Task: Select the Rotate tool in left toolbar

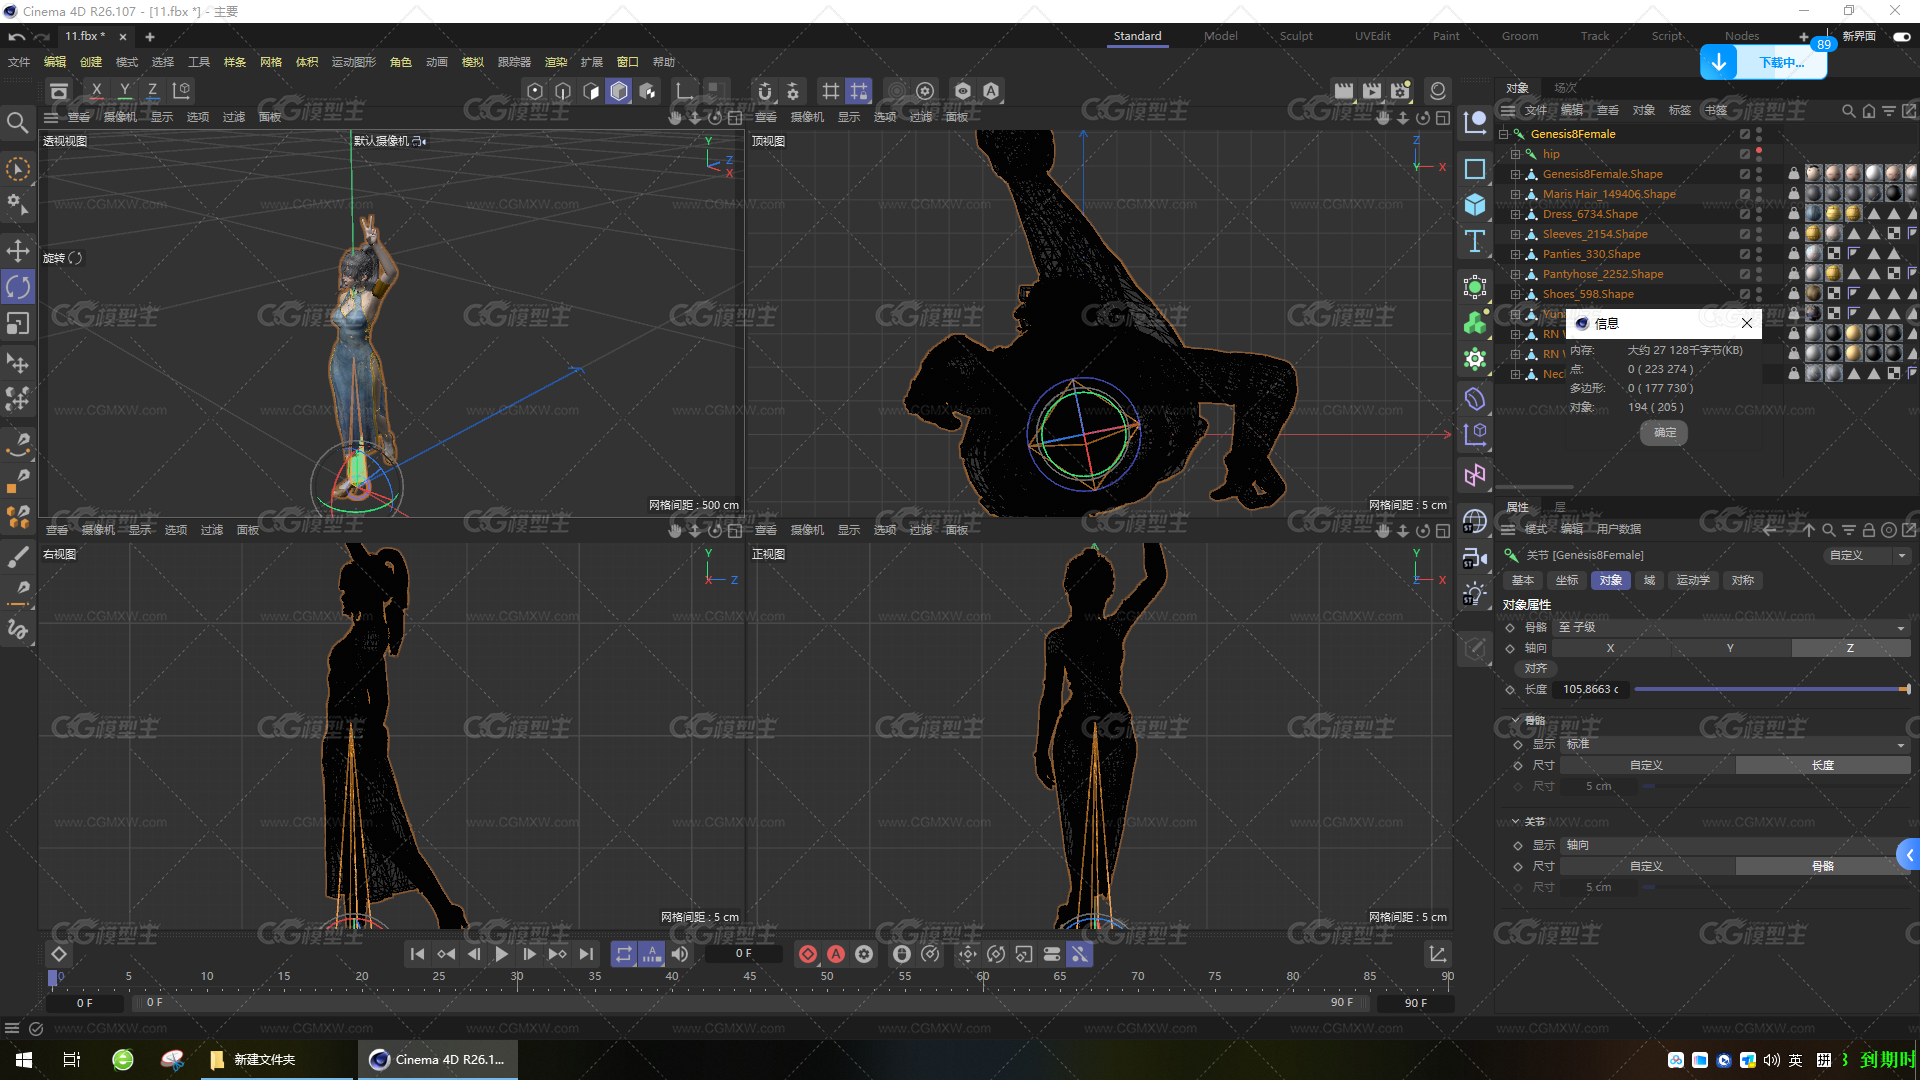Action: point(18,287)
